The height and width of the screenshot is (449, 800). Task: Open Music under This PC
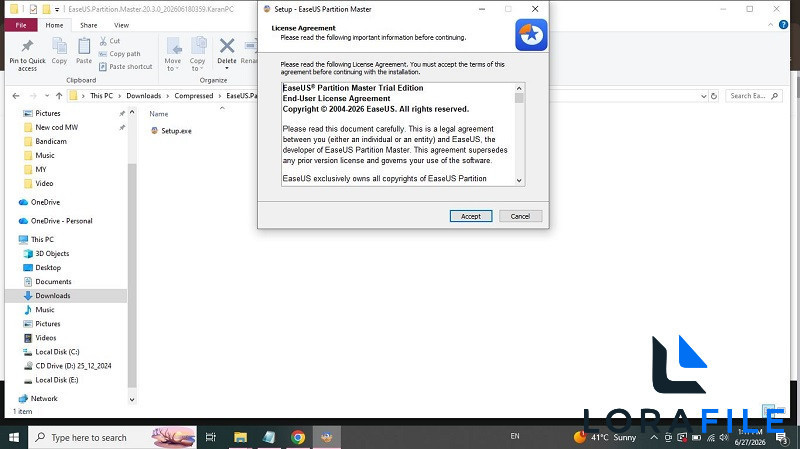45,310
